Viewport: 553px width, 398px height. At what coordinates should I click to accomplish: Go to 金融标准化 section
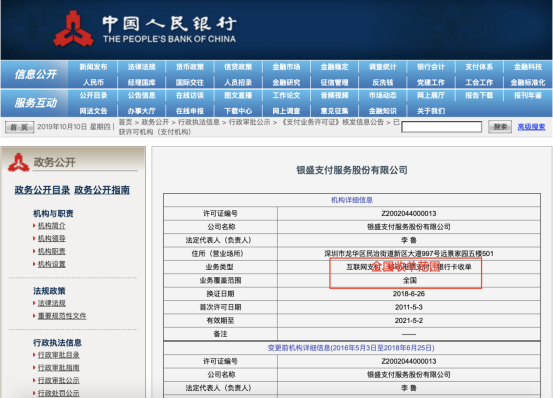528,82
